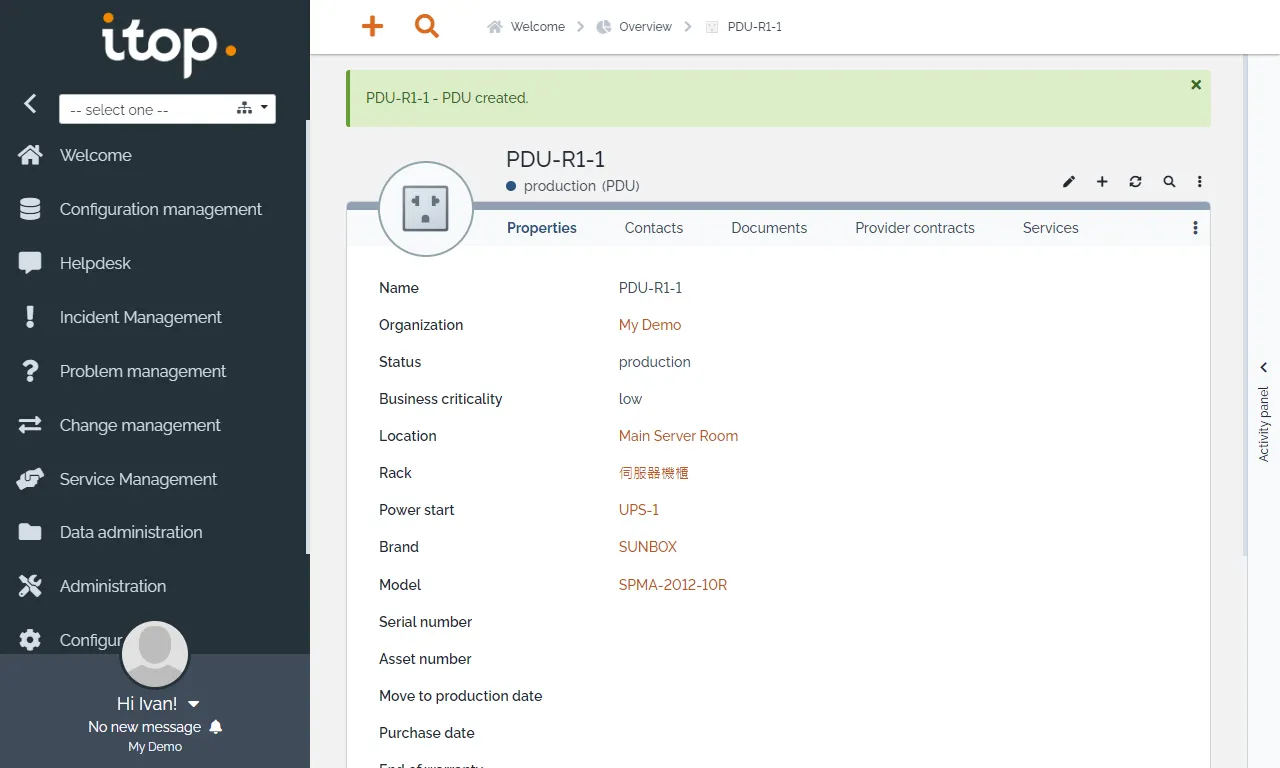This screenshot has height=768, width=1280.
Task: Expand the Hi Ivan user menu arrow
Action: 194,705
